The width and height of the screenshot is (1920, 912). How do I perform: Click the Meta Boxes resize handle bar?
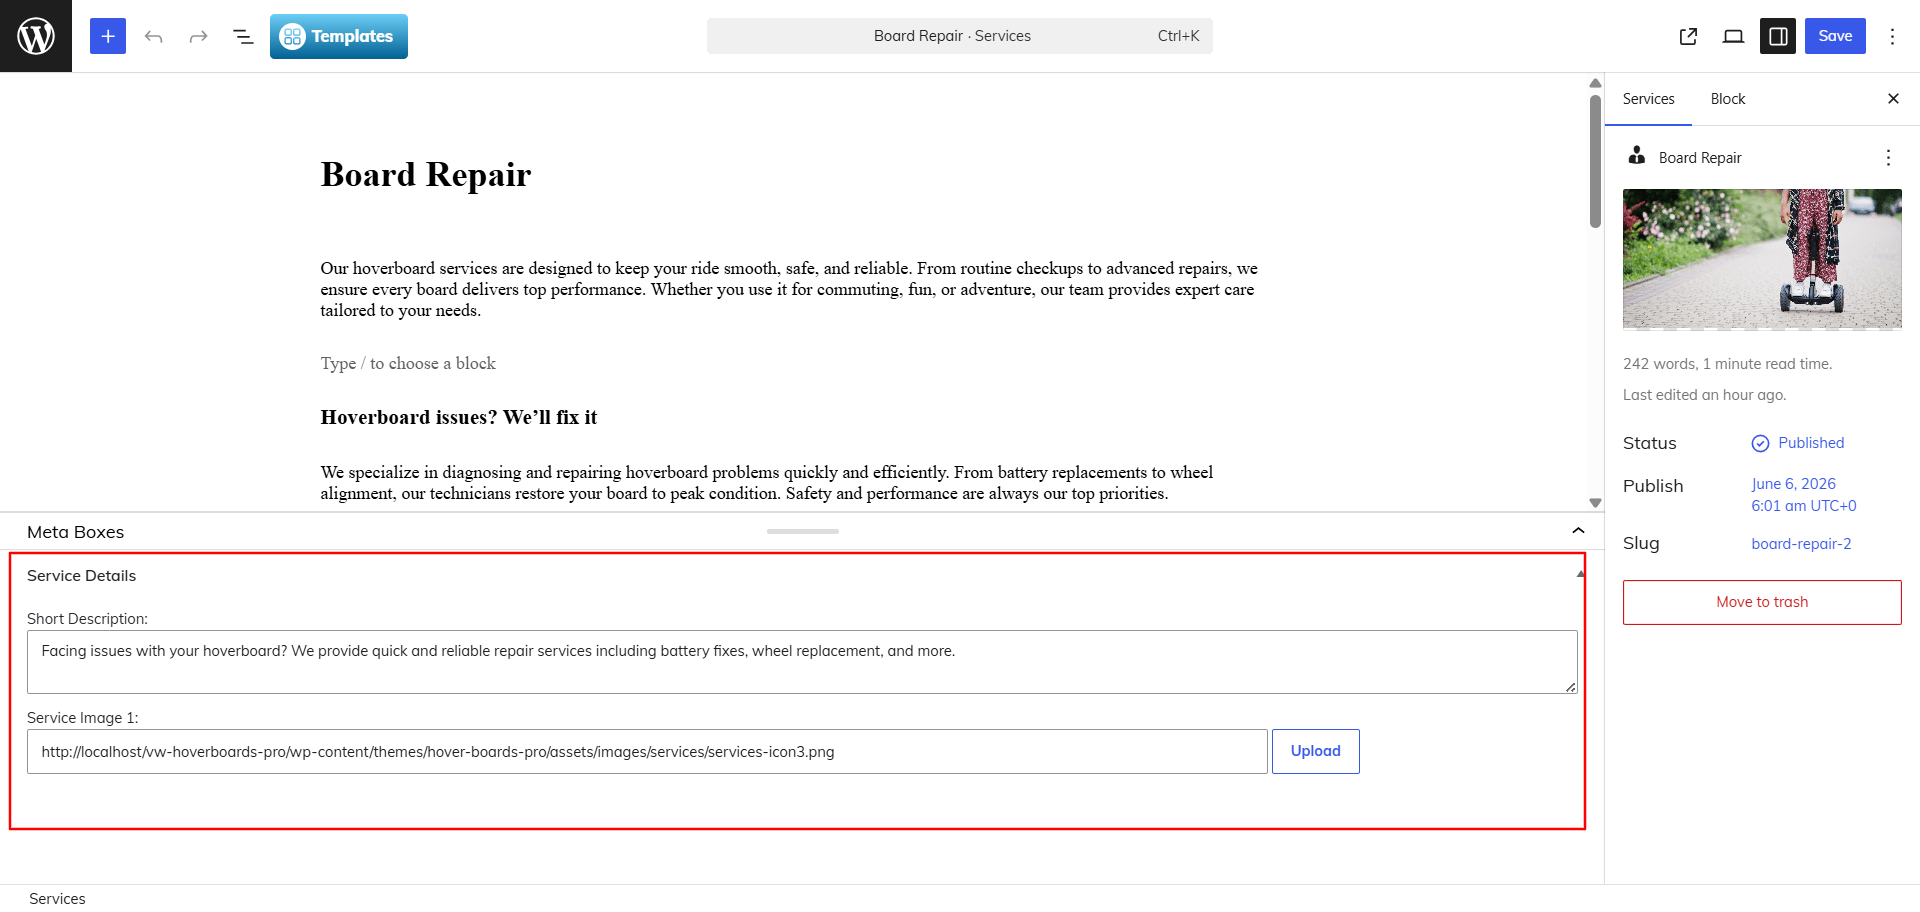[x=803, y=531]
